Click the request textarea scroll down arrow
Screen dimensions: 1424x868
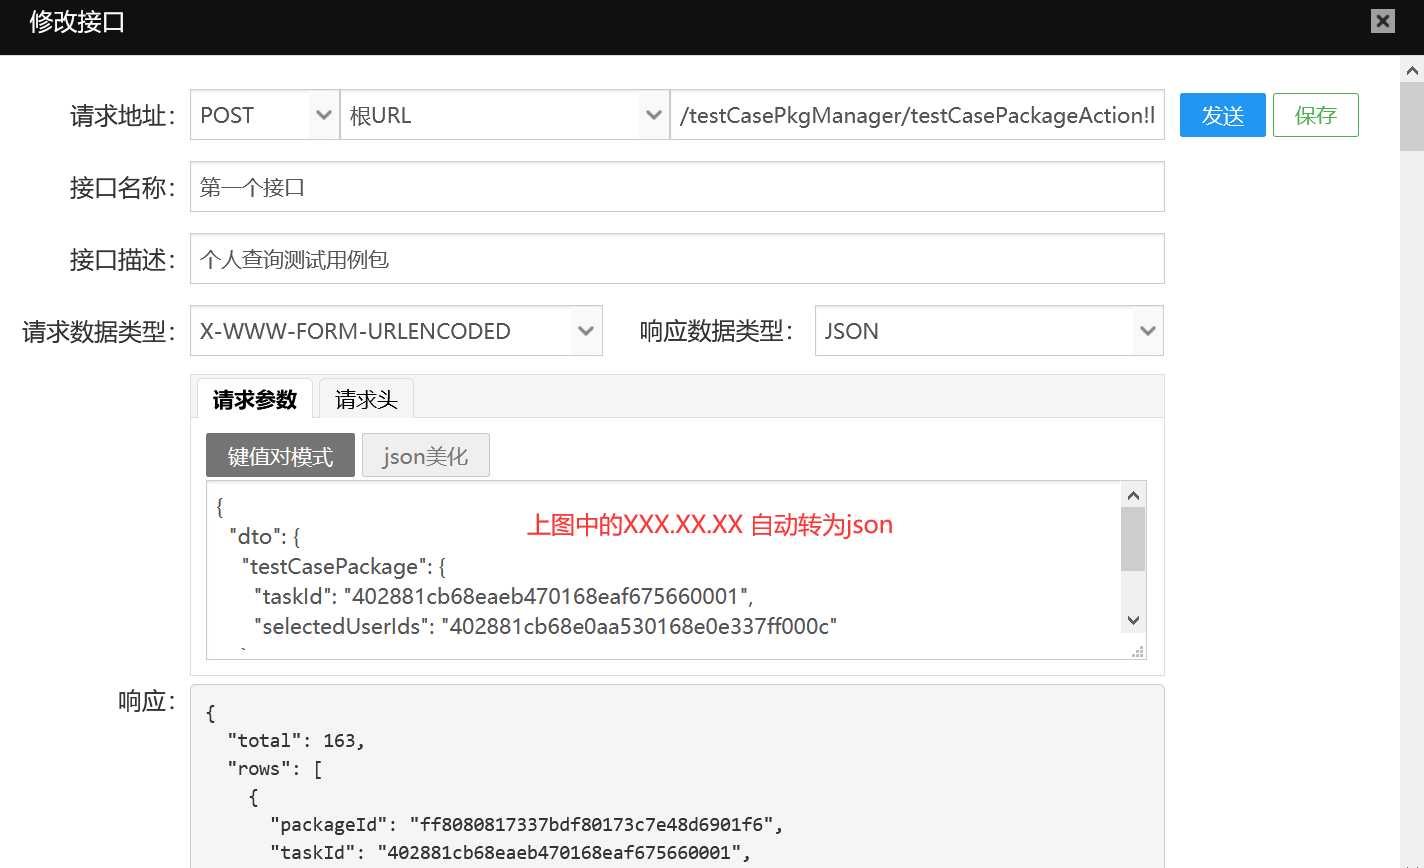pyautogui.click(x=1133, y=620)
